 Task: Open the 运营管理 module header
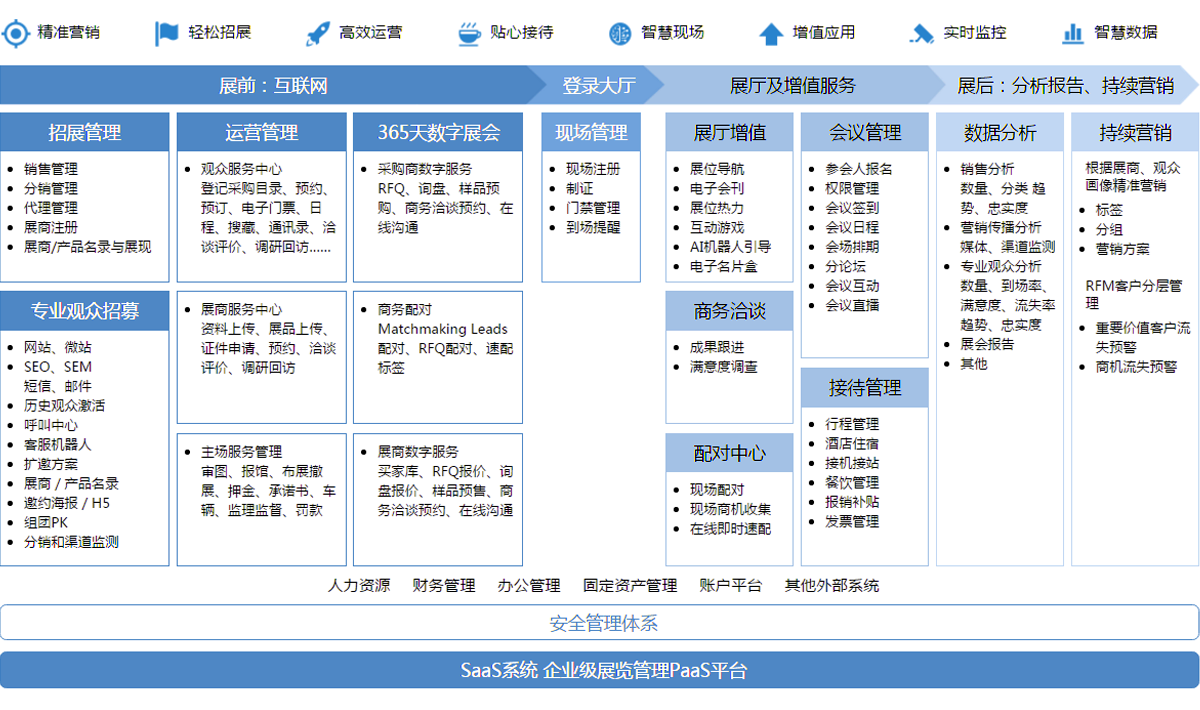coord(261,132)
